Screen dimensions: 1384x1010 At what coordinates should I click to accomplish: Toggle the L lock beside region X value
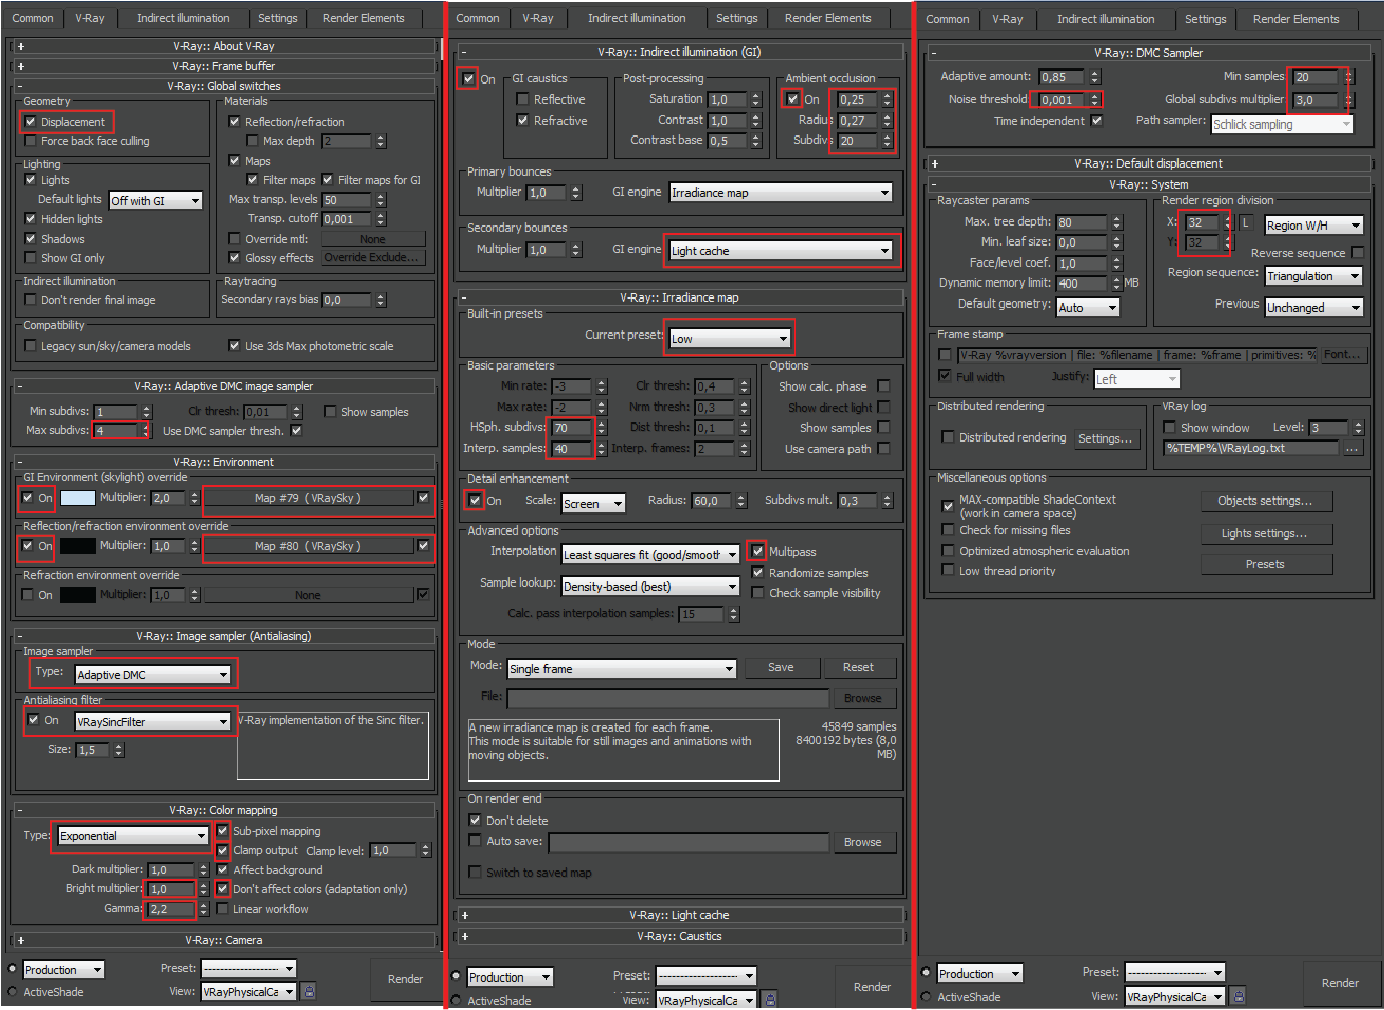[1246, 223]
